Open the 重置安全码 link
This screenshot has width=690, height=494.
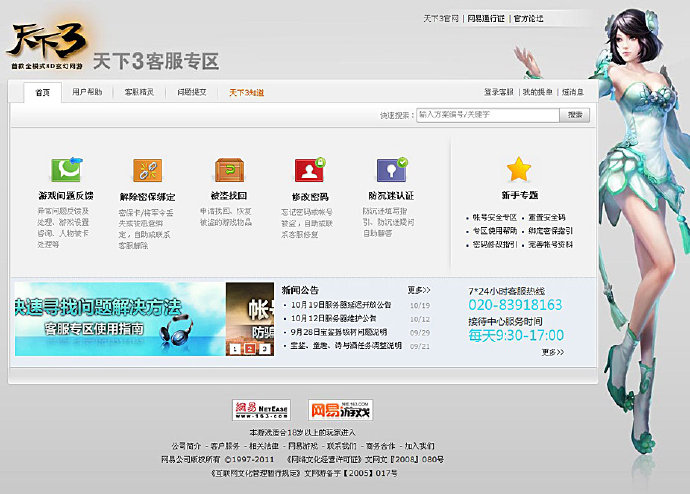pos(547,217)
